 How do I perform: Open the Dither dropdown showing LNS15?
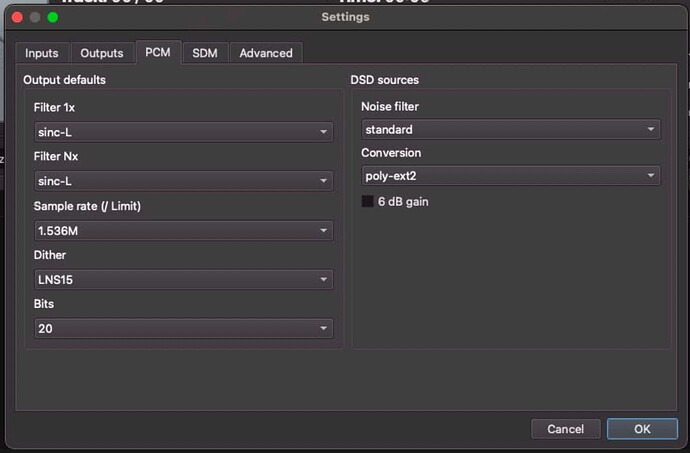pos(184,279)
